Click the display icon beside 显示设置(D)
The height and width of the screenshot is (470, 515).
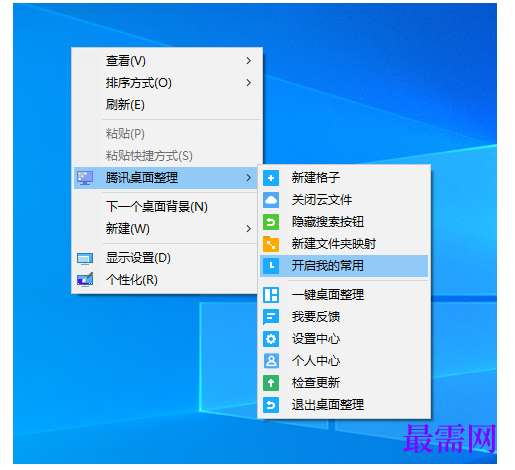(85, 258)
